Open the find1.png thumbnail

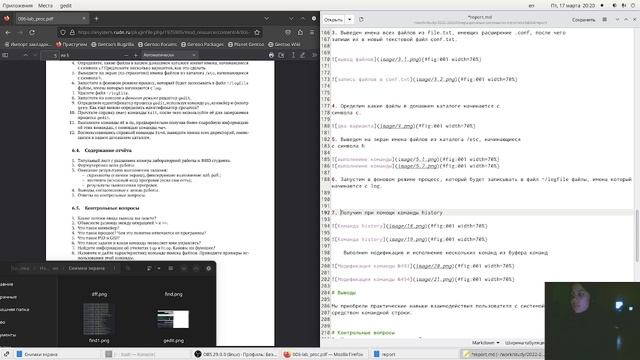pos(99,319)
